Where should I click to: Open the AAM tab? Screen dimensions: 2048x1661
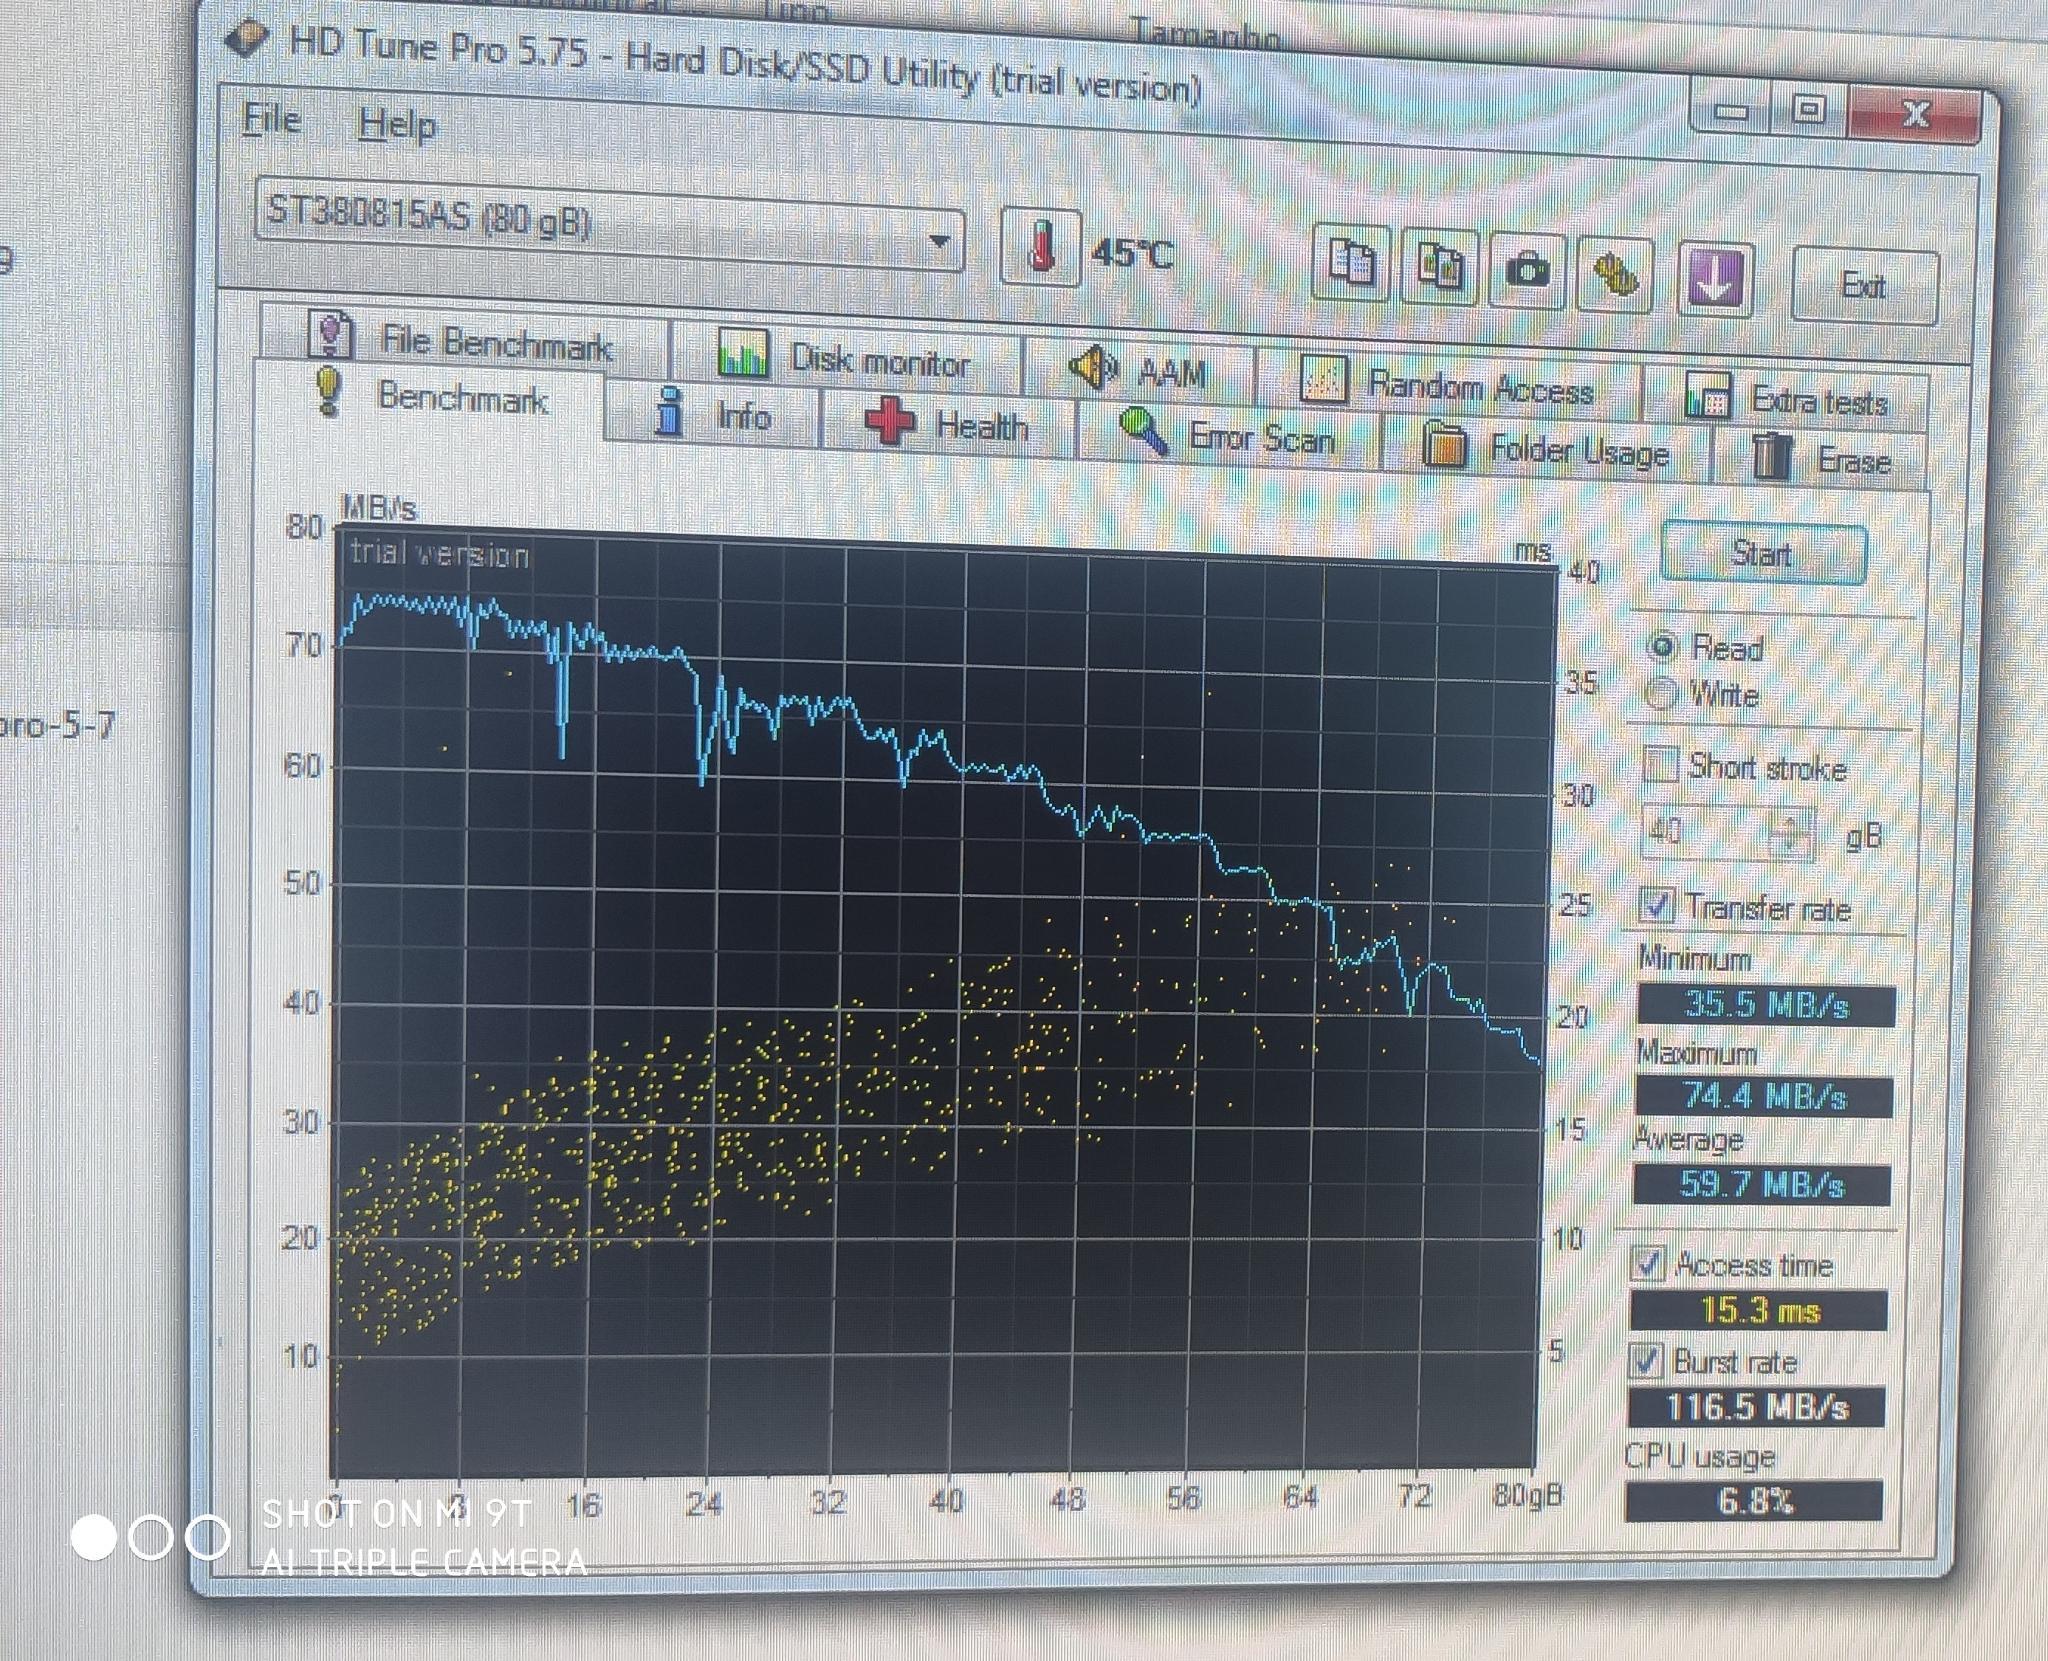[1138, 370]
